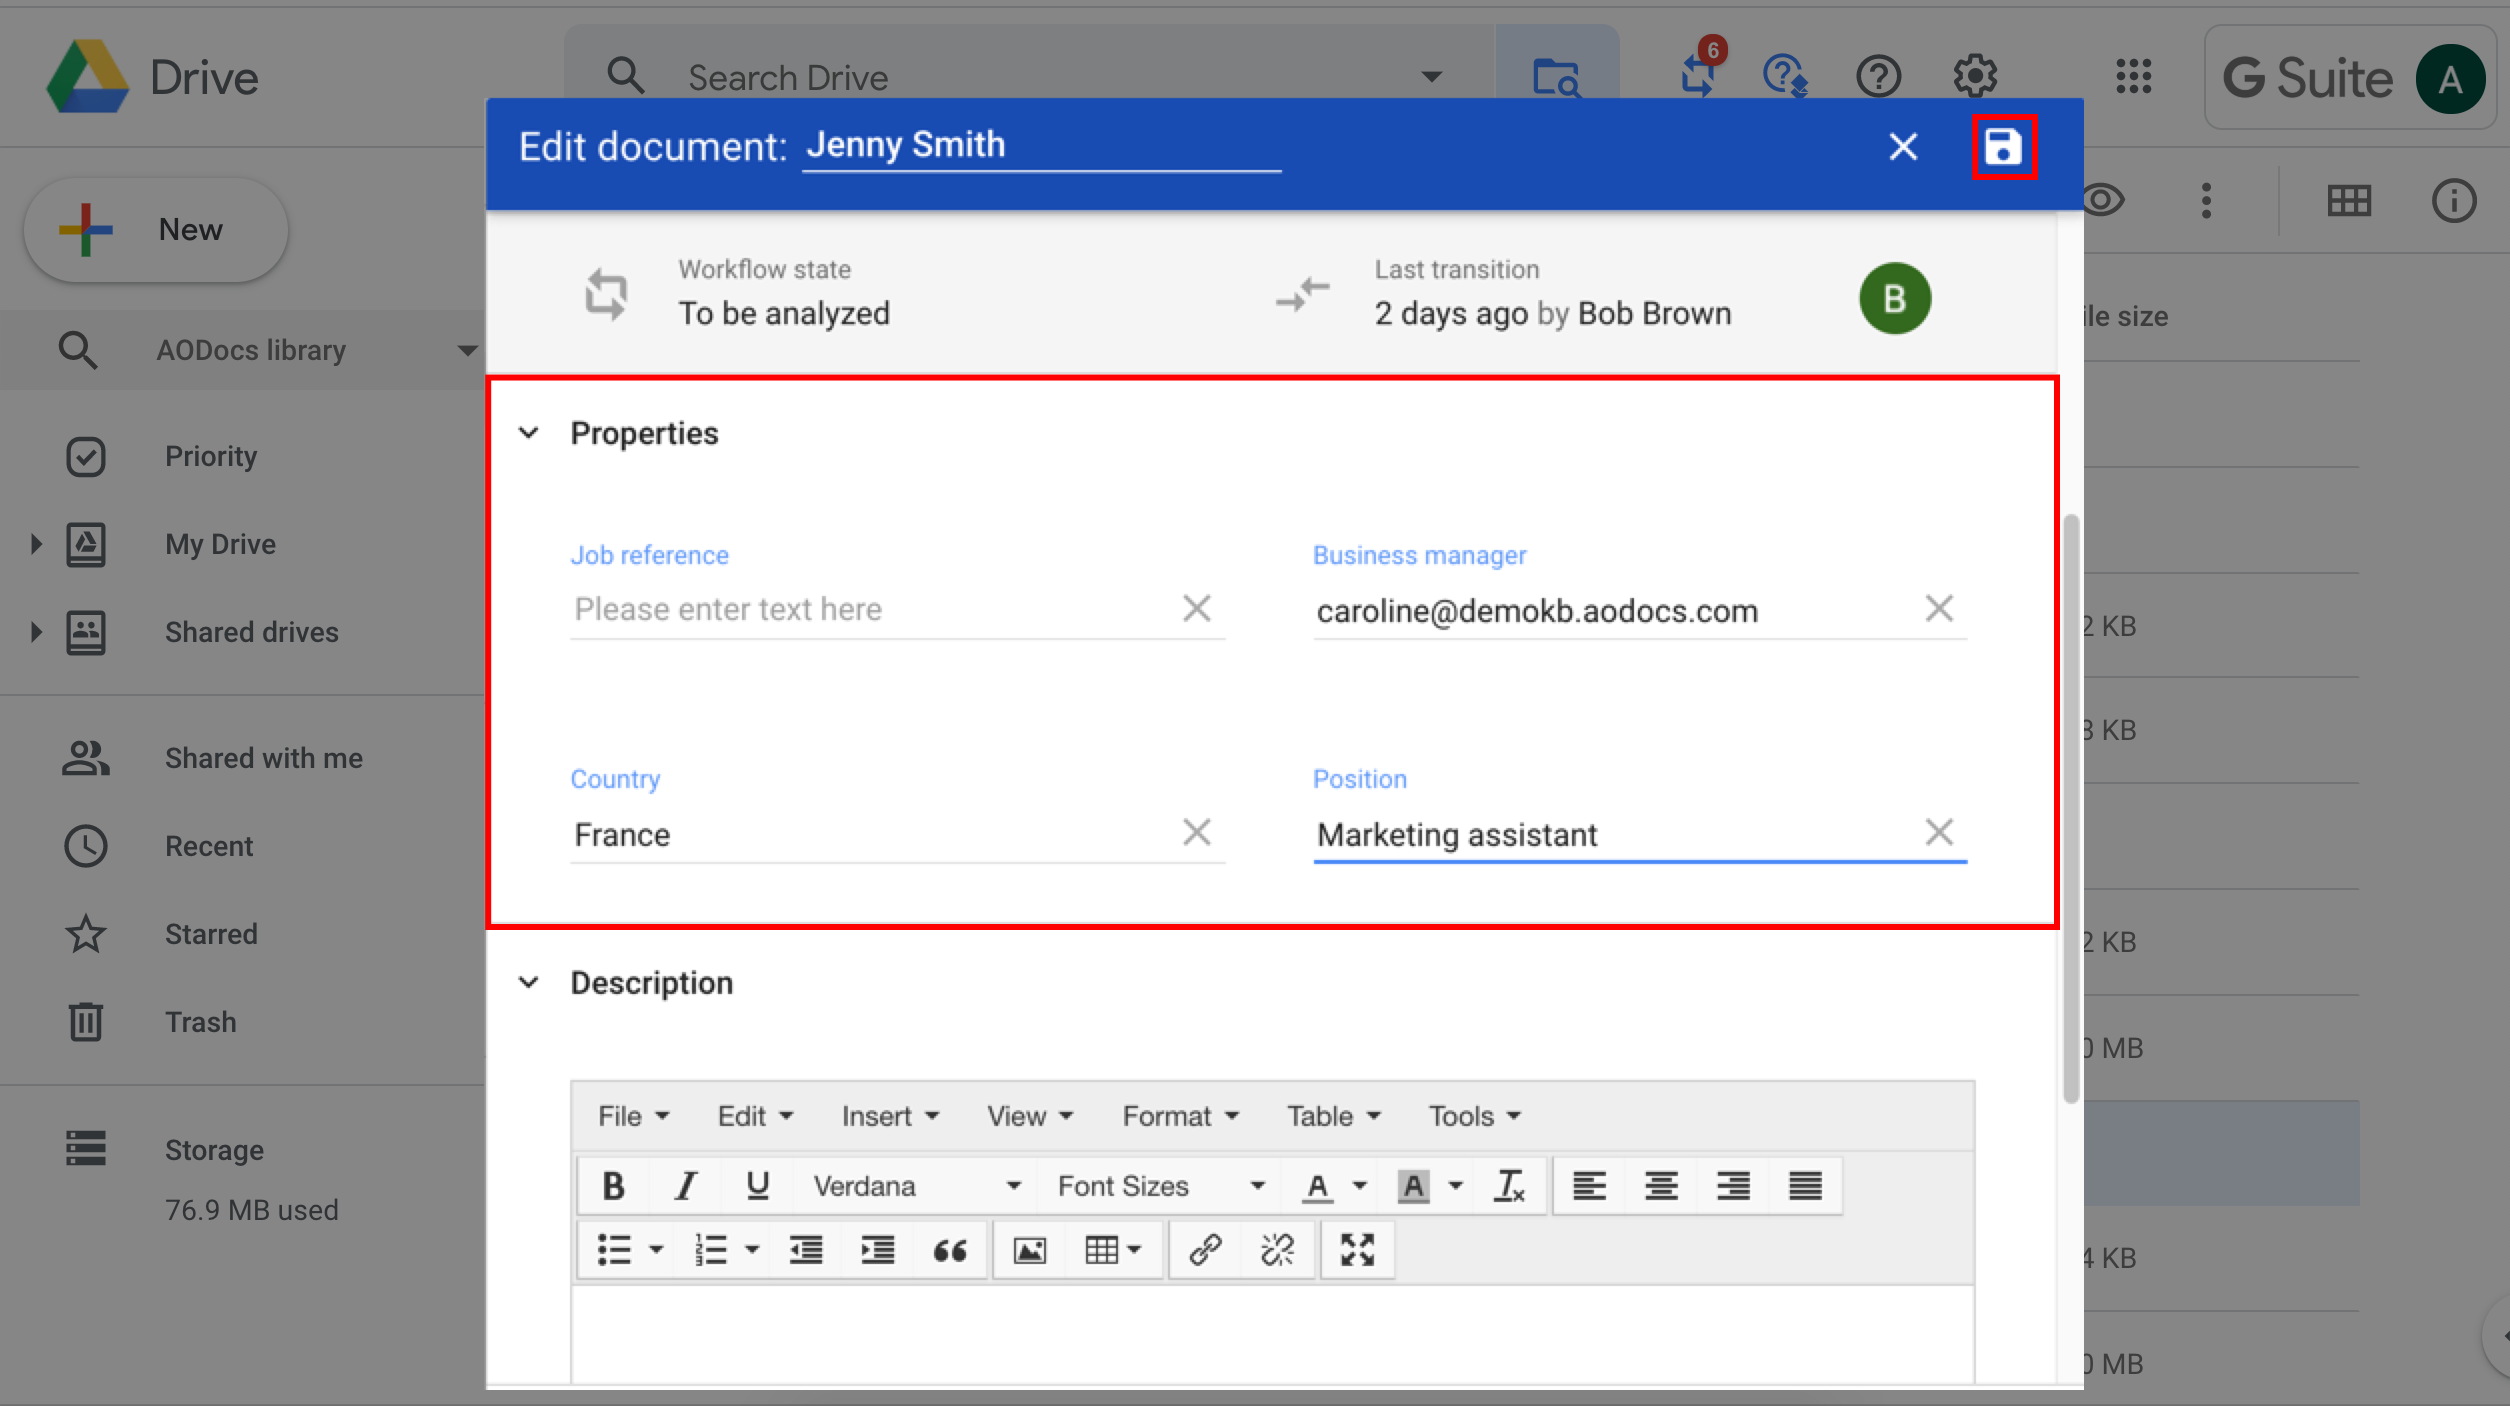Clear the Business manager field
2510x1406 pixels.
click(x=1939, y=608)
